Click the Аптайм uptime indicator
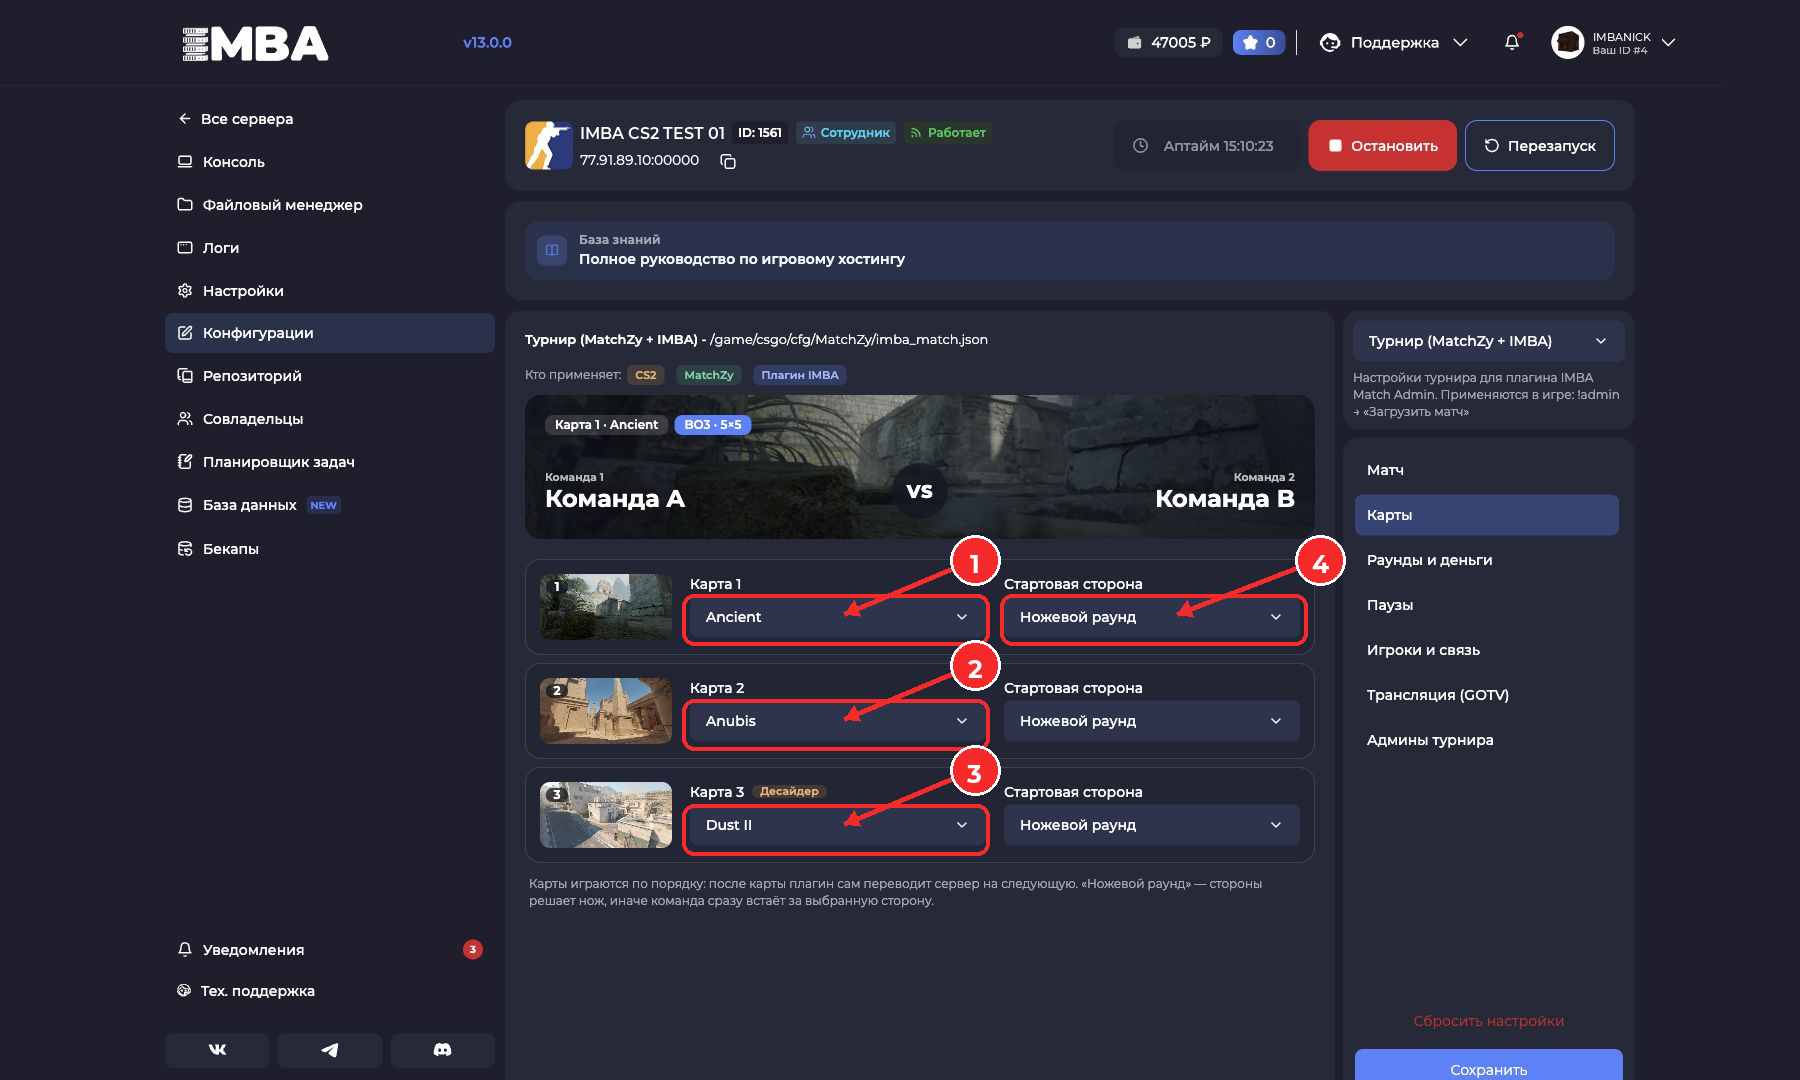1800x1080 pixels. click(x=1205, y=146)
